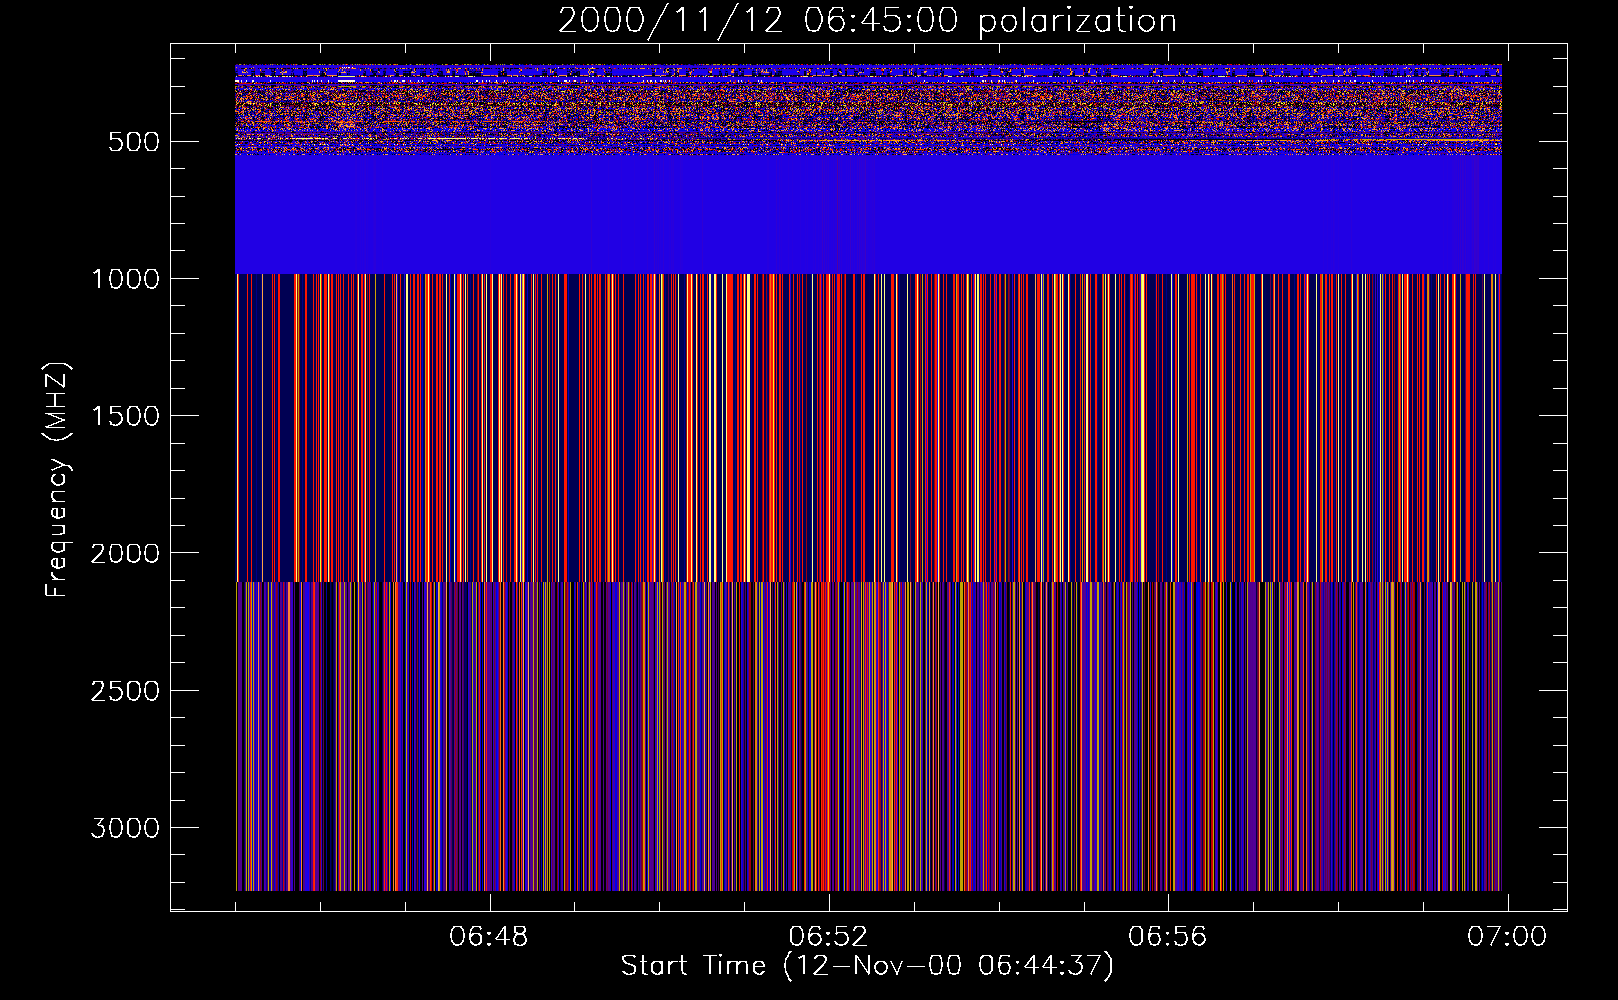Click the 06:56 time tick label

pos(1168,937)
